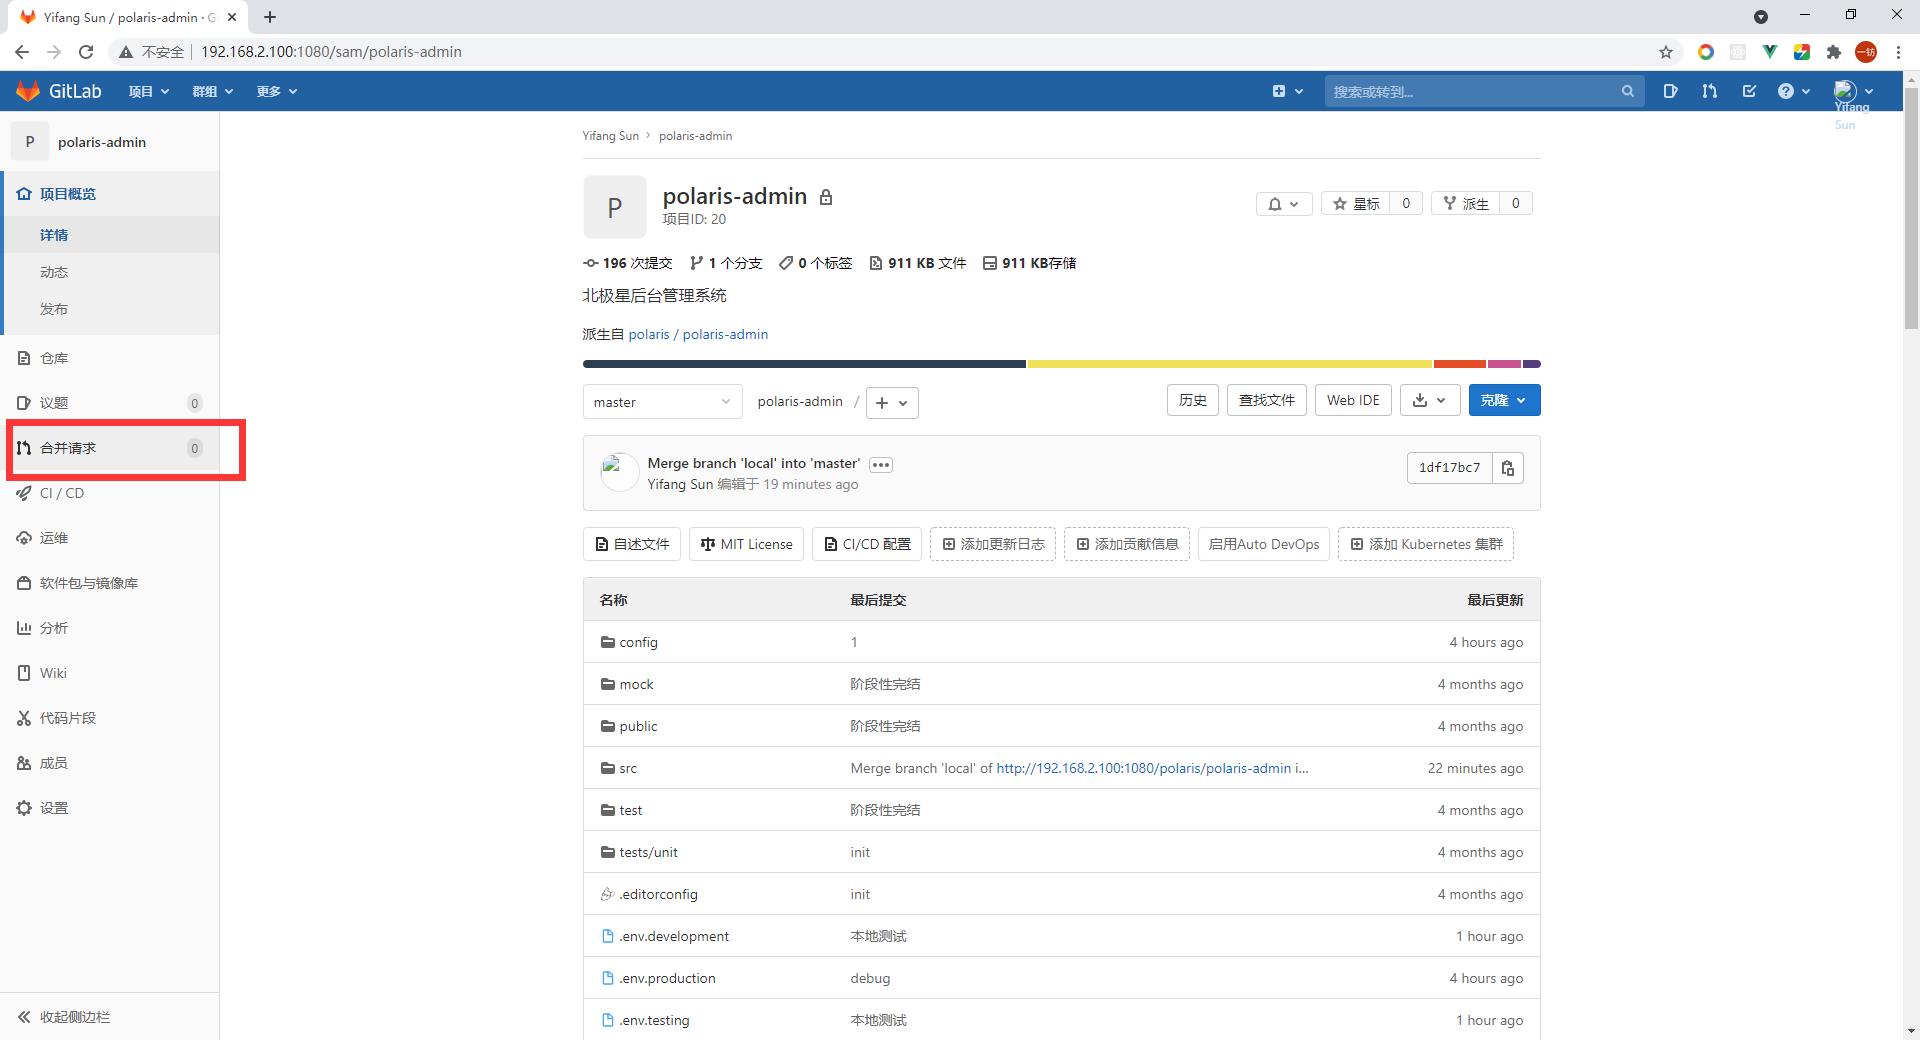Click the GitLab fox logo
Image resolution: width=1920 pixels, height=1040 pixels.
coord(28,91)
